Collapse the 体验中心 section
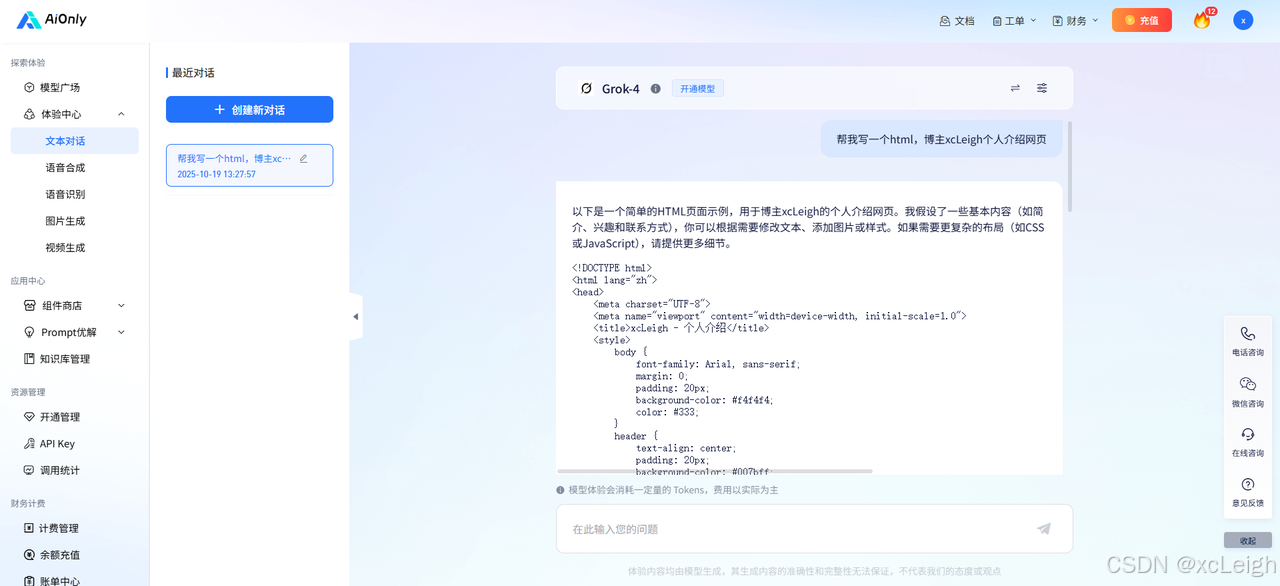The image size is (1280, 586). click(122, 113)
